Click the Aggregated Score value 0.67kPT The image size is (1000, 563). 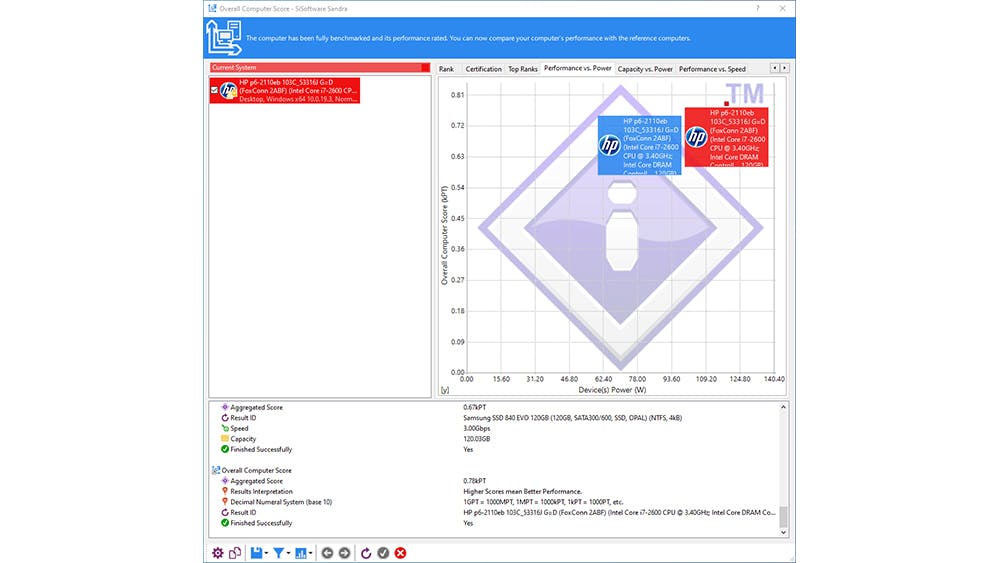[x=474, y=407]
